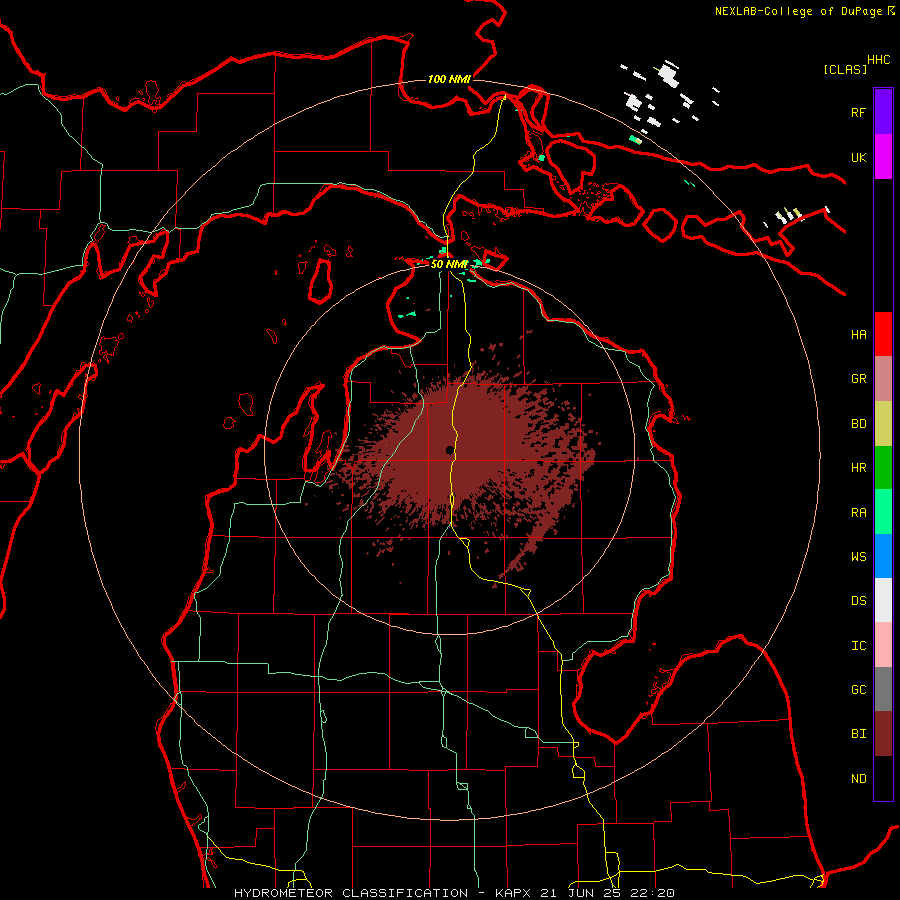Click the "DS" legend label
Viewport: 900px width, 900px height.
[858, 601]
